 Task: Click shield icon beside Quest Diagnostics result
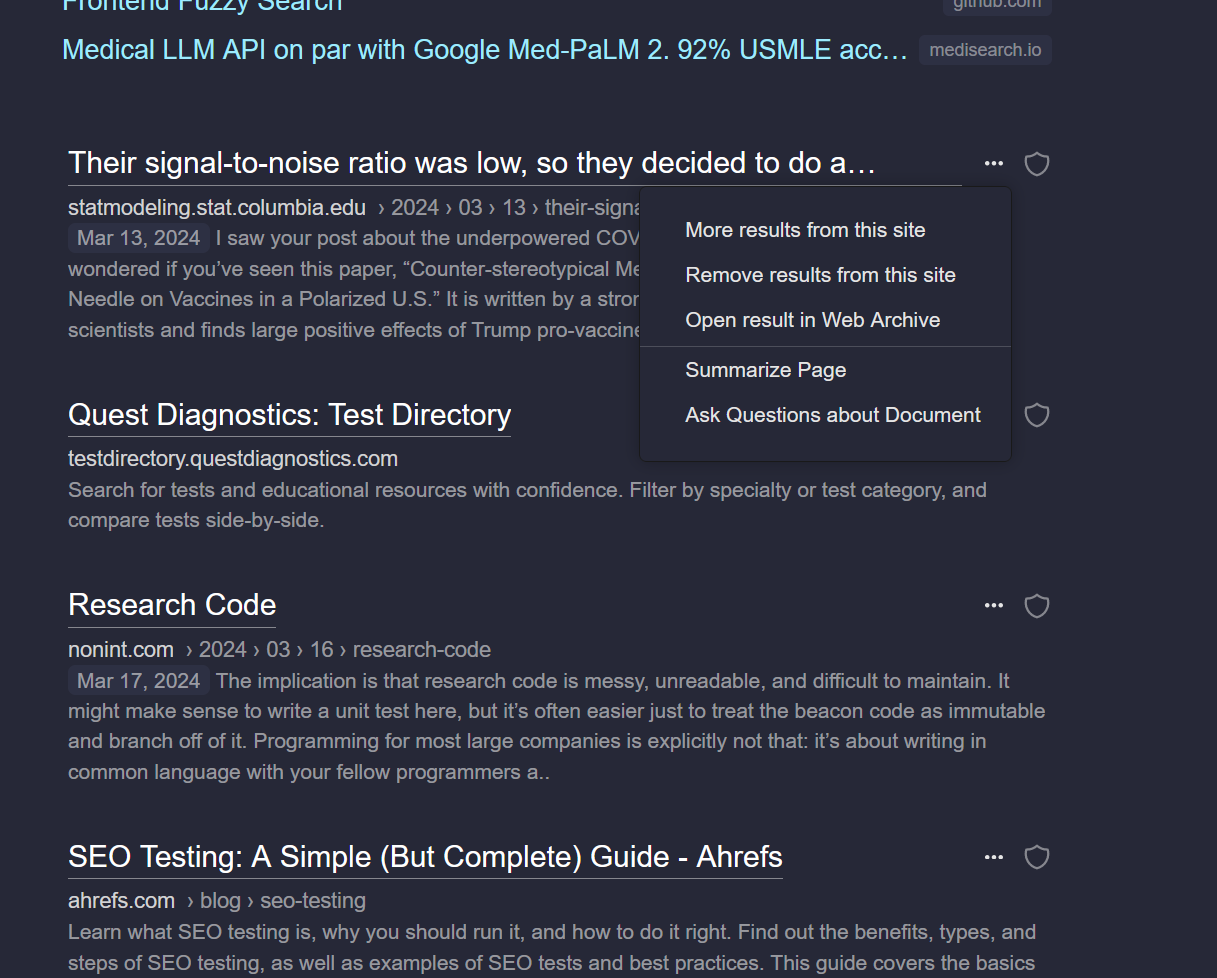pos(1037,415)
